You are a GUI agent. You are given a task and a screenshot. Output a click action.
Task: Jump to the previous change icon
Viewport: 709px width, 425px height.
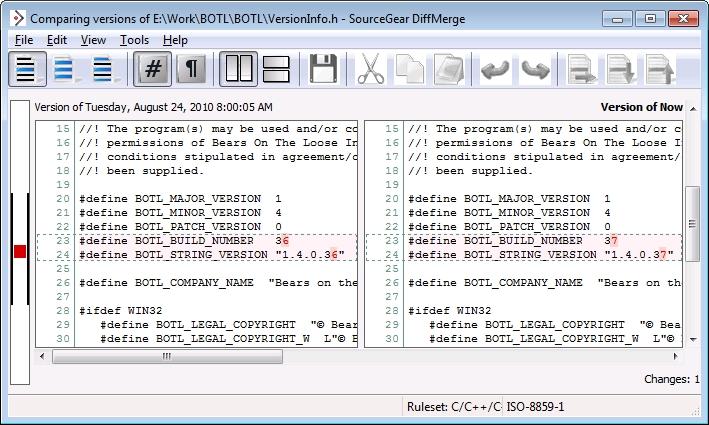pyautogui.click(x=660, y=69)
